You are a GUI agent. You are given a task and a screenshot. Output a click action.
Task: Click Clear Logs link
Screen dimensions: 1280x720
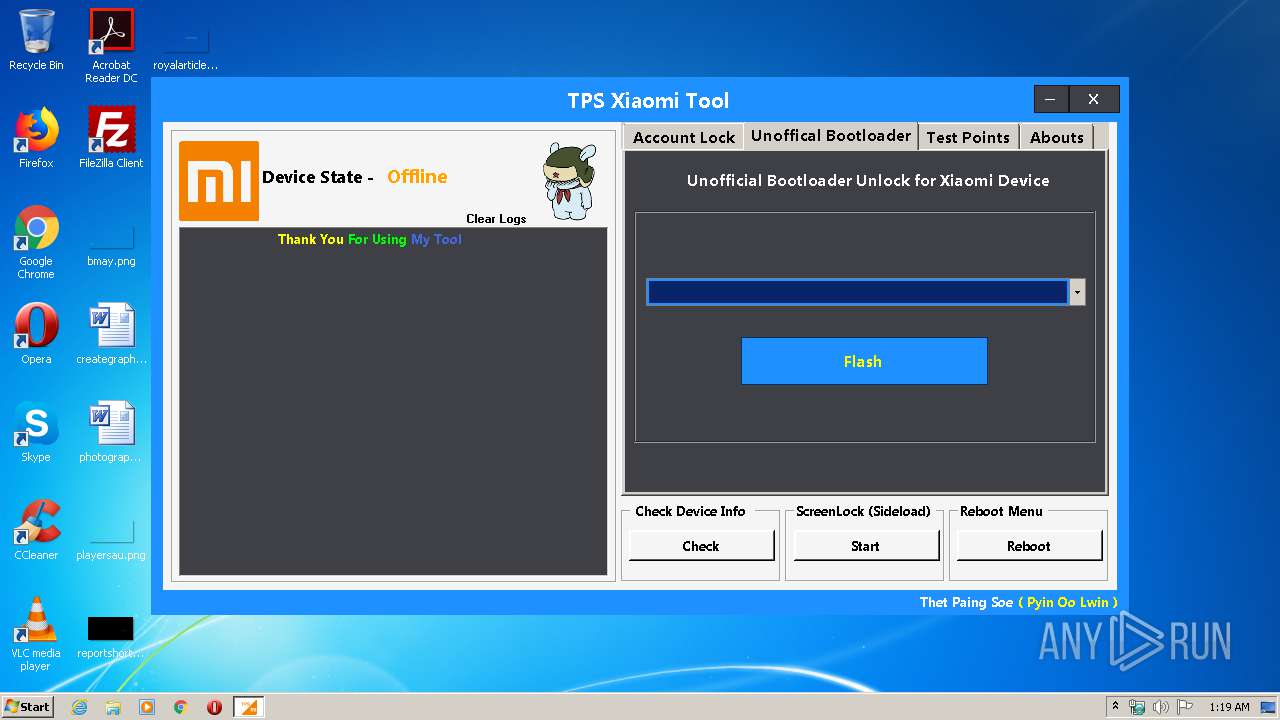(x=496, y=219)
